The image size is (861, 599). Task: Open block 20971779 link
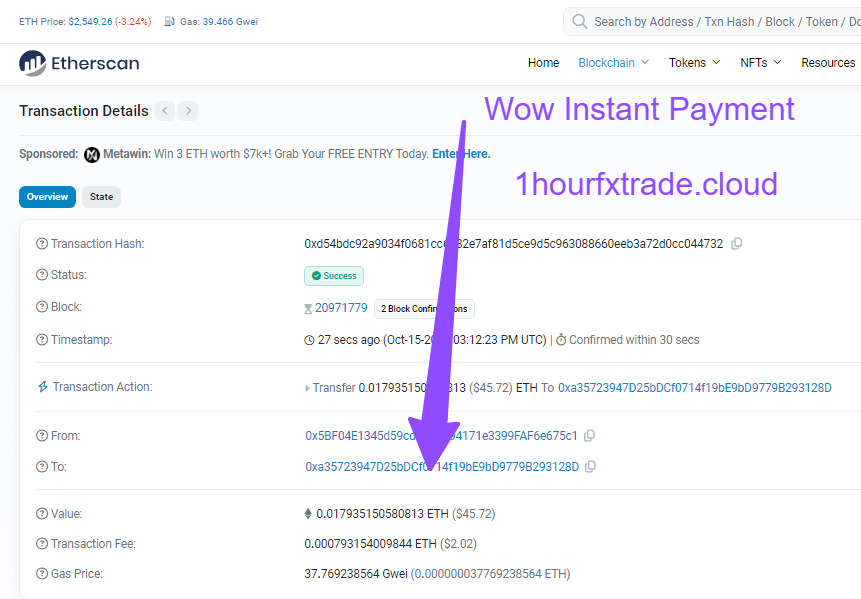341,307
